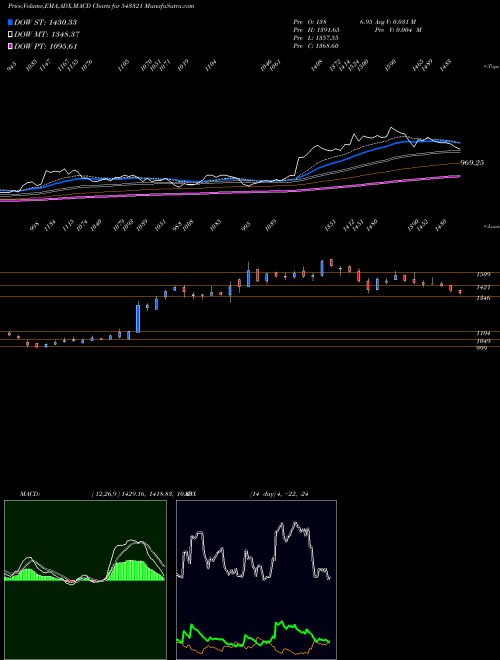Click the 1104 price level label
The width and height of the screenshot is (500, 660).
tap(483, 333)
